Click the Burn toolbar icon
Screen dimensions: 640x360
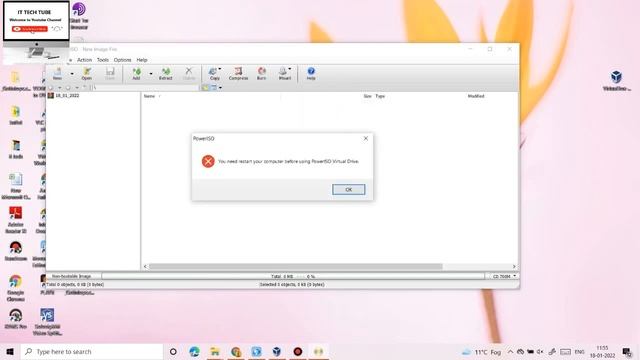(x=262, y=74)
